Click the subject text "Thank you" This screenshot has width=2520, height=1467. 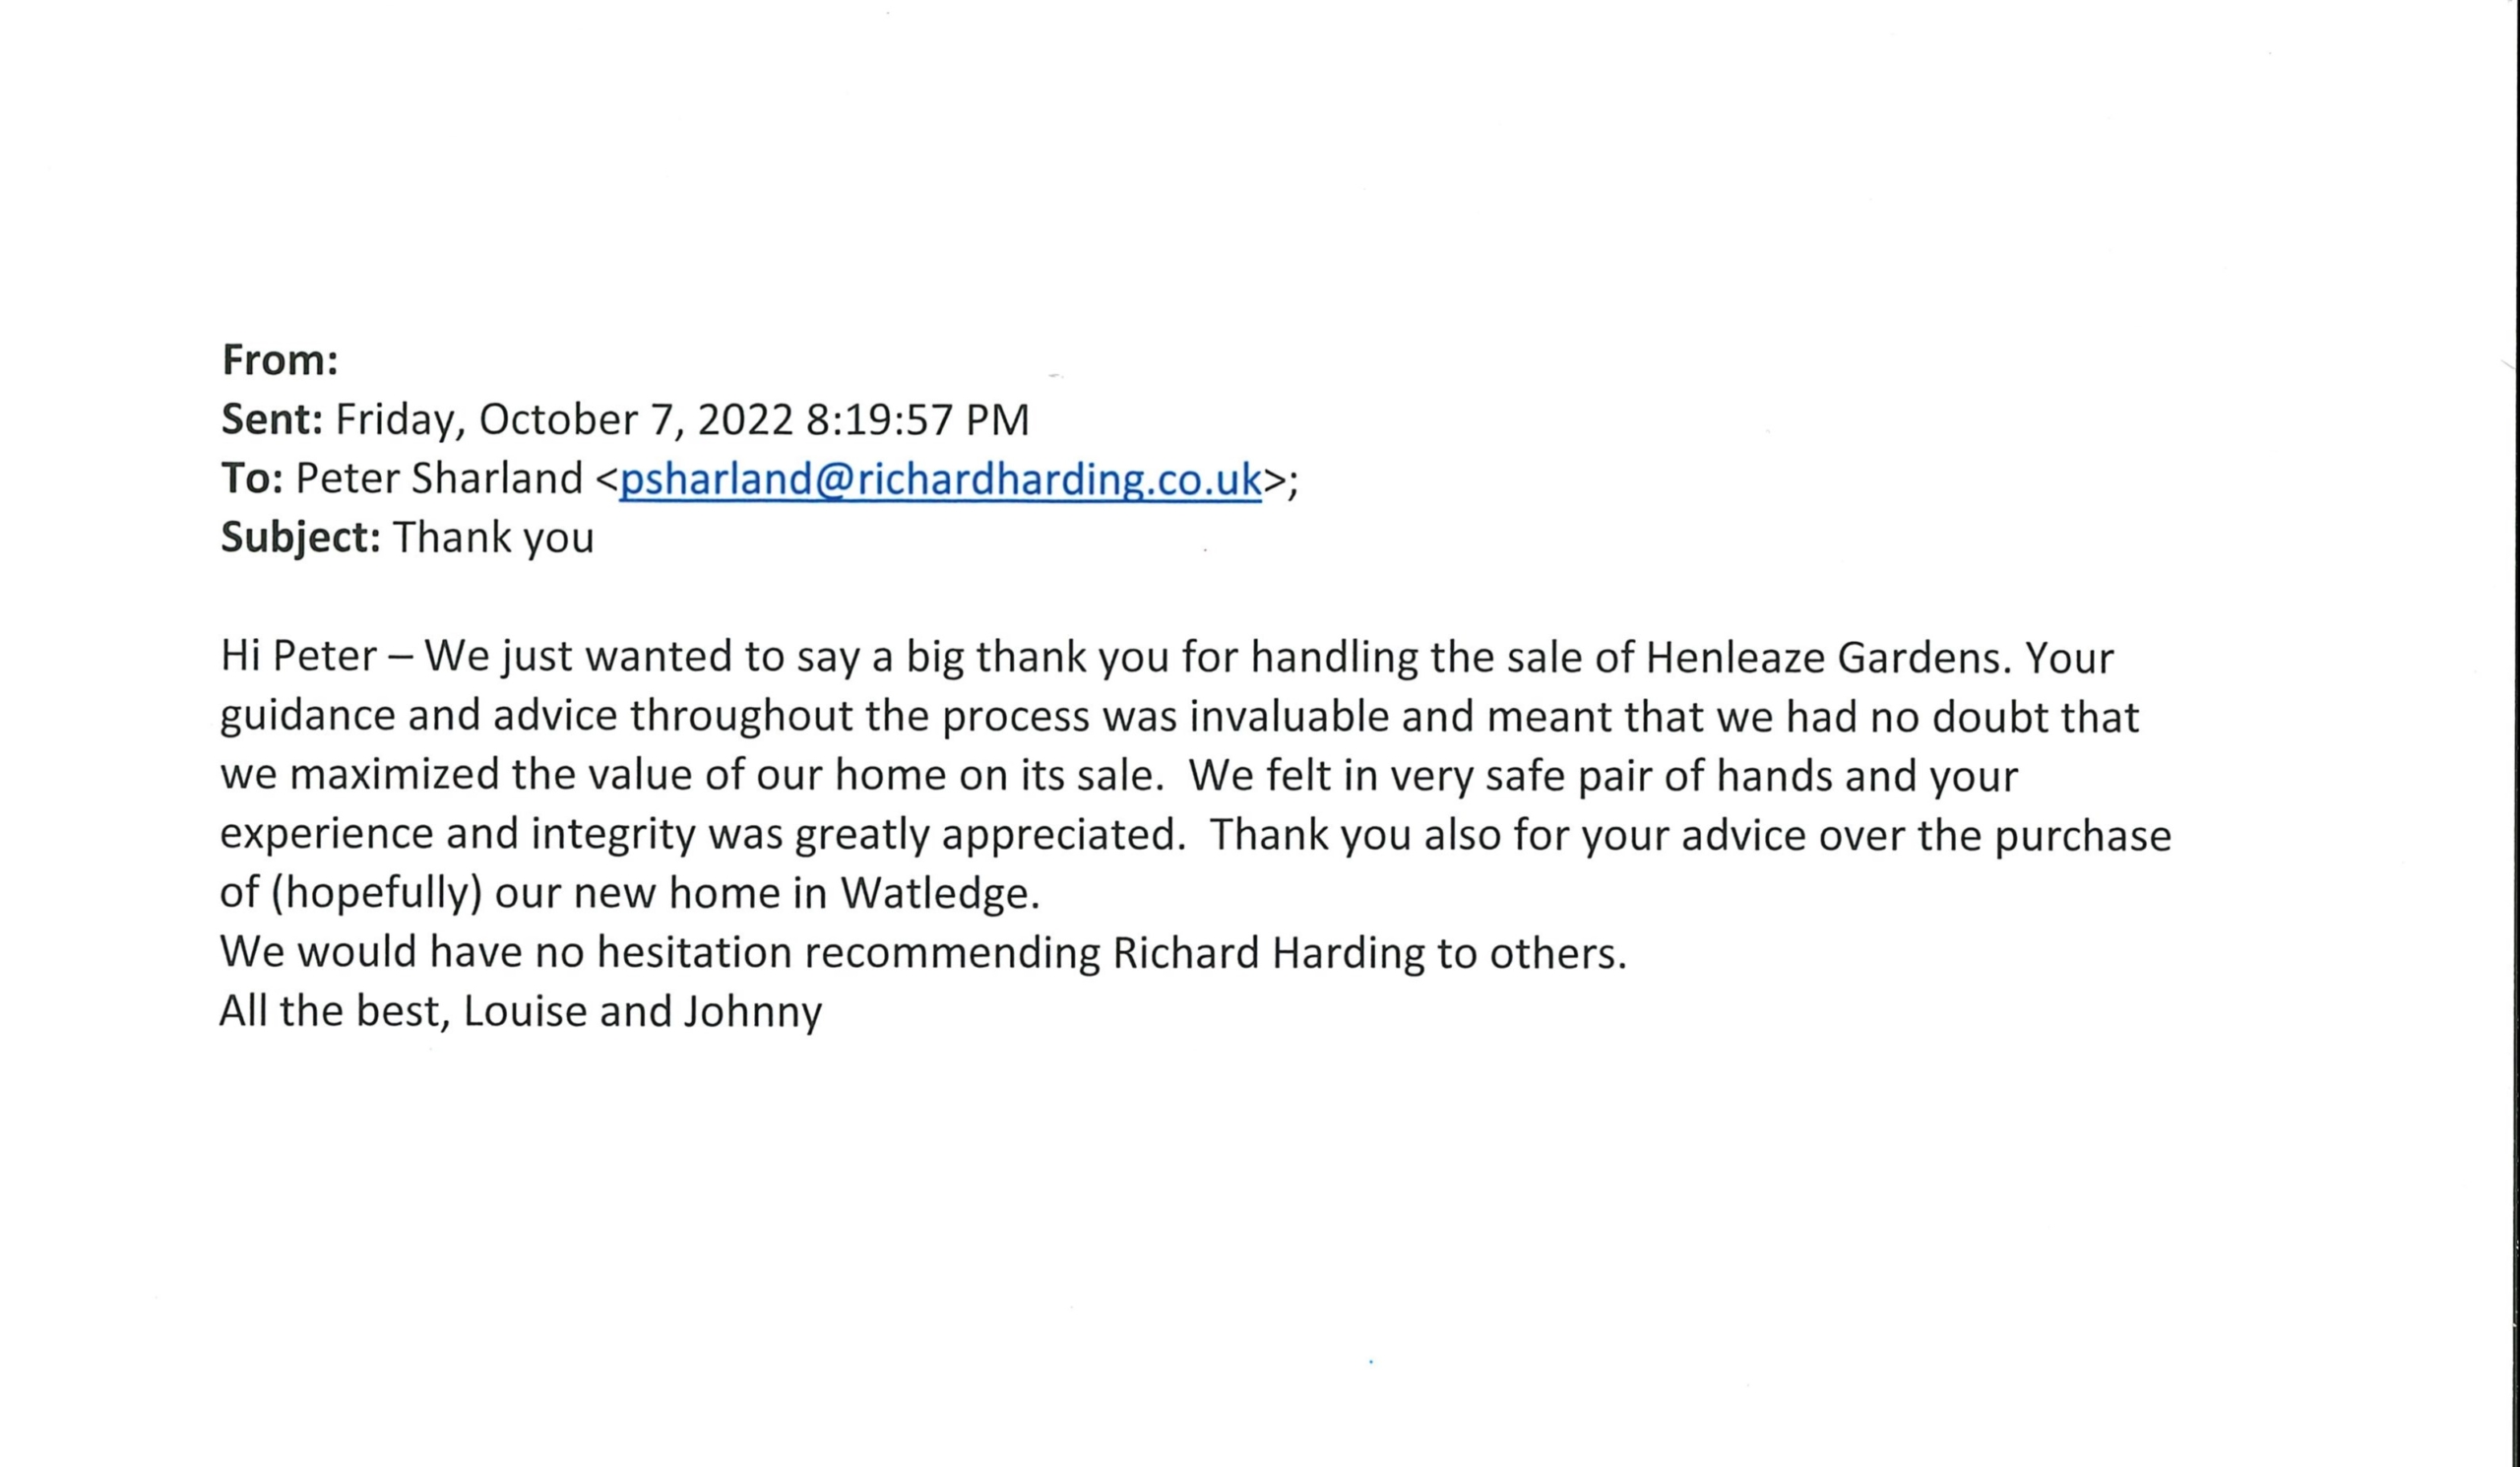point(493,538)
